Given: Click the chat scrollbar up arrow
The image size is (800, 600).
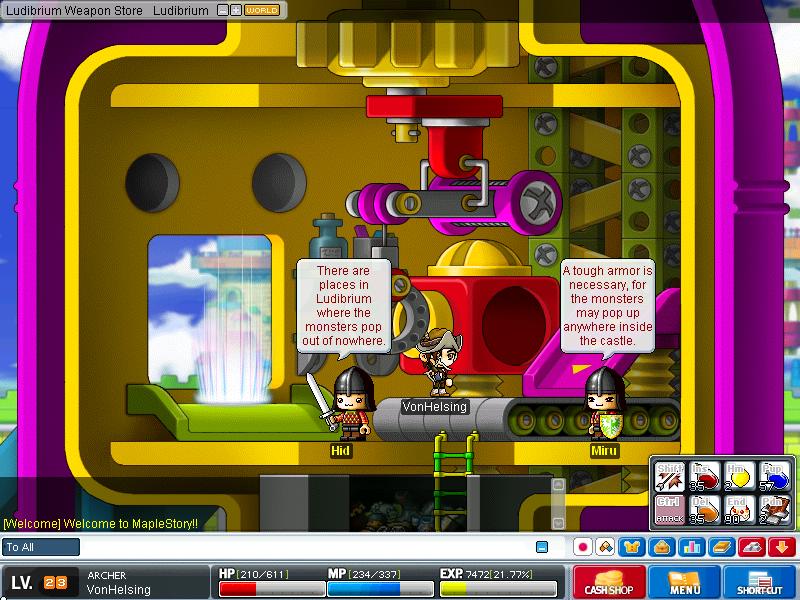Looking at the screenshot, I should tap(558, 484).
